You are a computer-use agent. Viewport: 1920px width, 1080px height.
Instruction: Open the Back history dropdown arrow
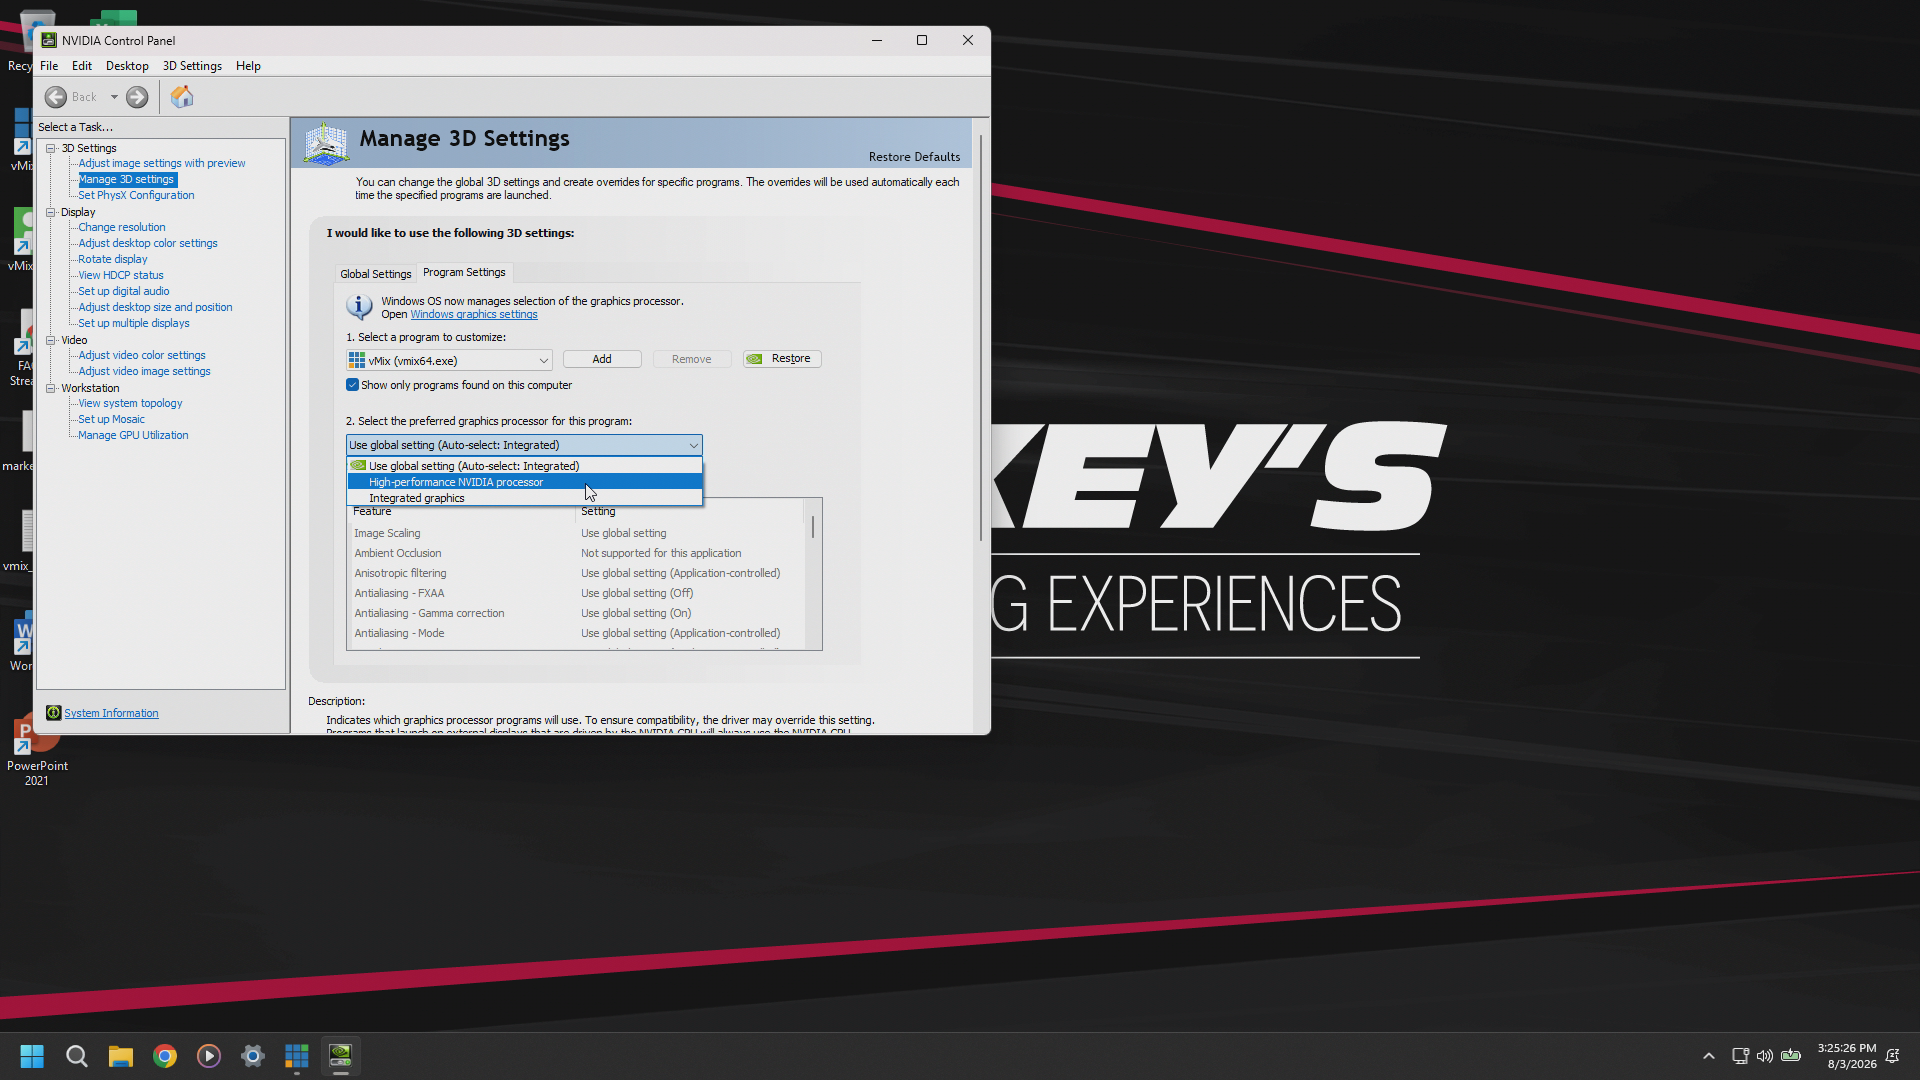tap(114, 97)
